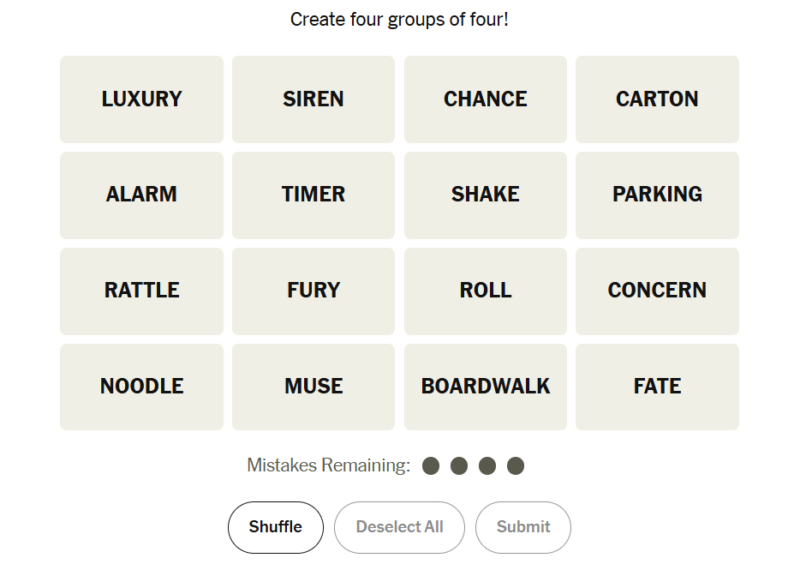Screen dimensions: 800x576
Task: Select the RATTLE word tile
Action: tap(142, 291)
